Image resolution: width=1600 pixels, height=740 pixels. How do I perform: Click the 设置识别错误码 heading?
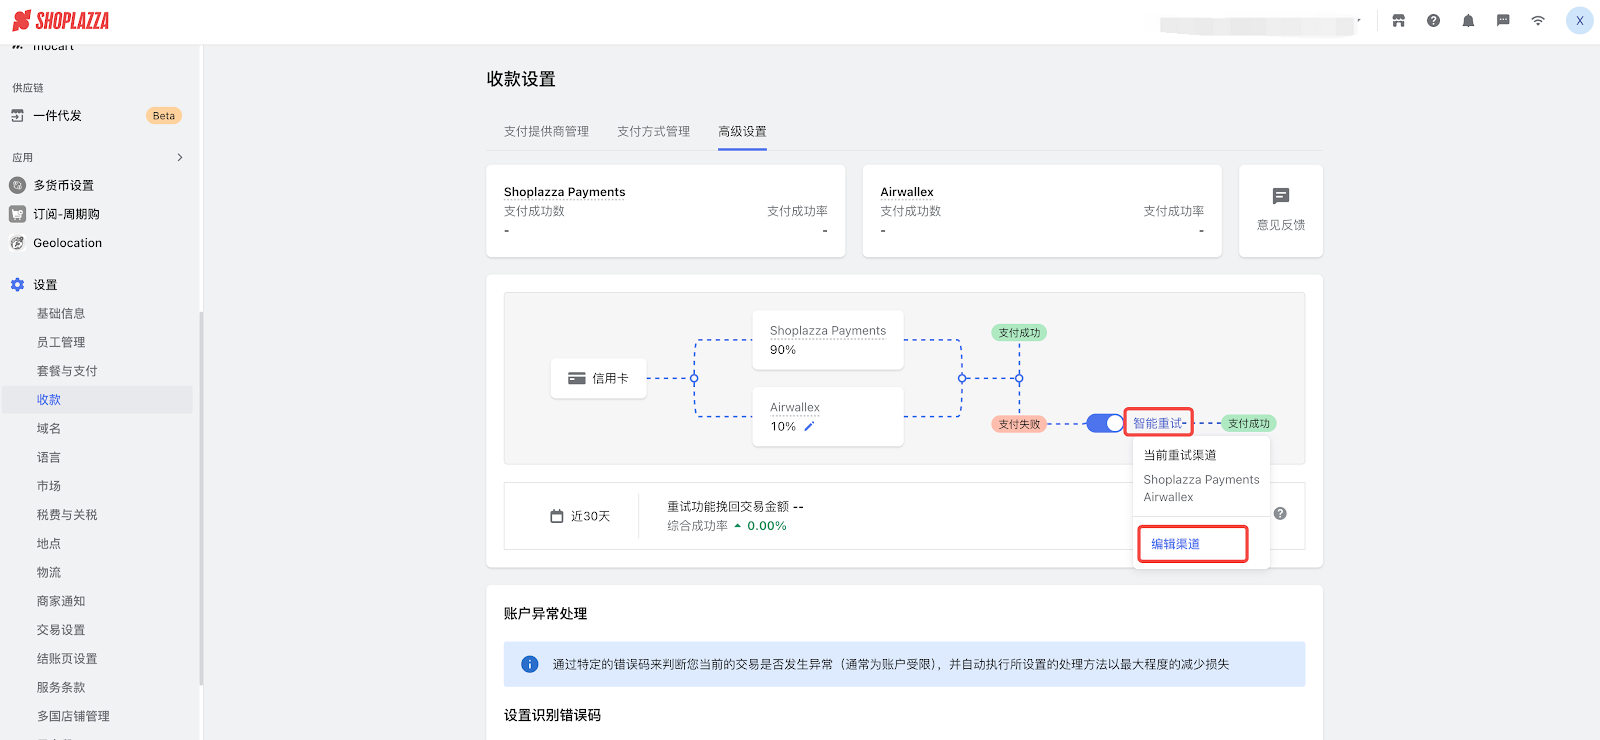tap(552, 715)
